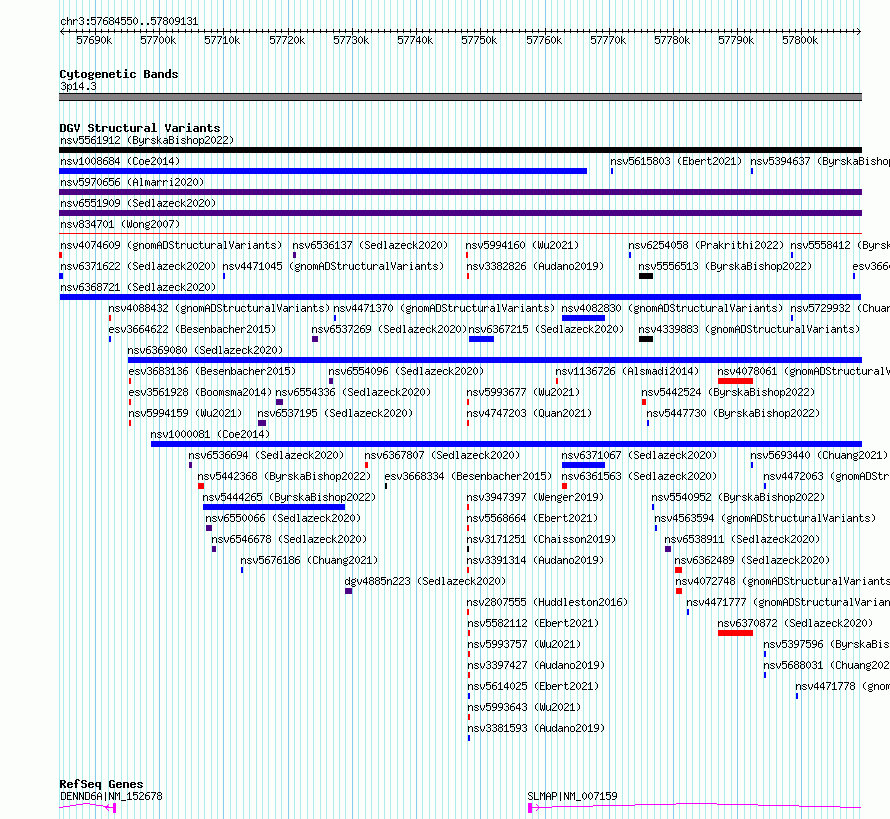Select esv3561928 (Boomsma2014) label

(200, 392)
